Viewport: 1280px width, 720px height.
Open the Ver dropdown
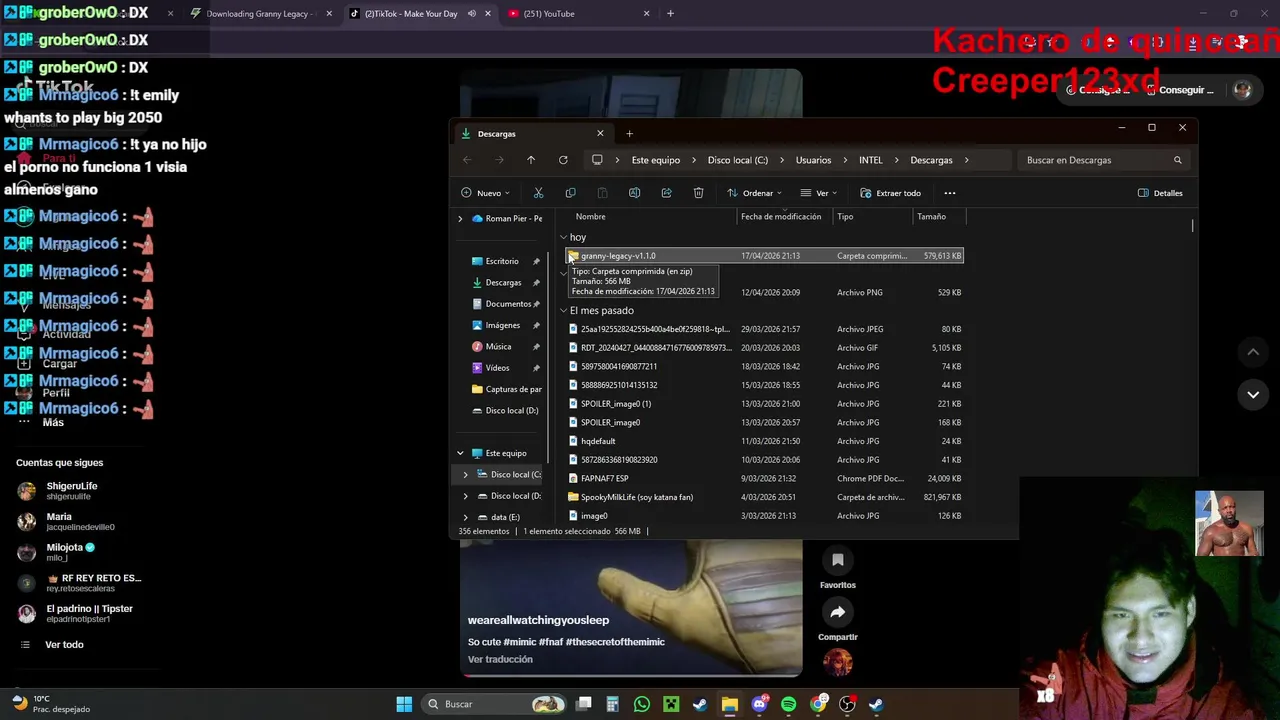(820, 193)
